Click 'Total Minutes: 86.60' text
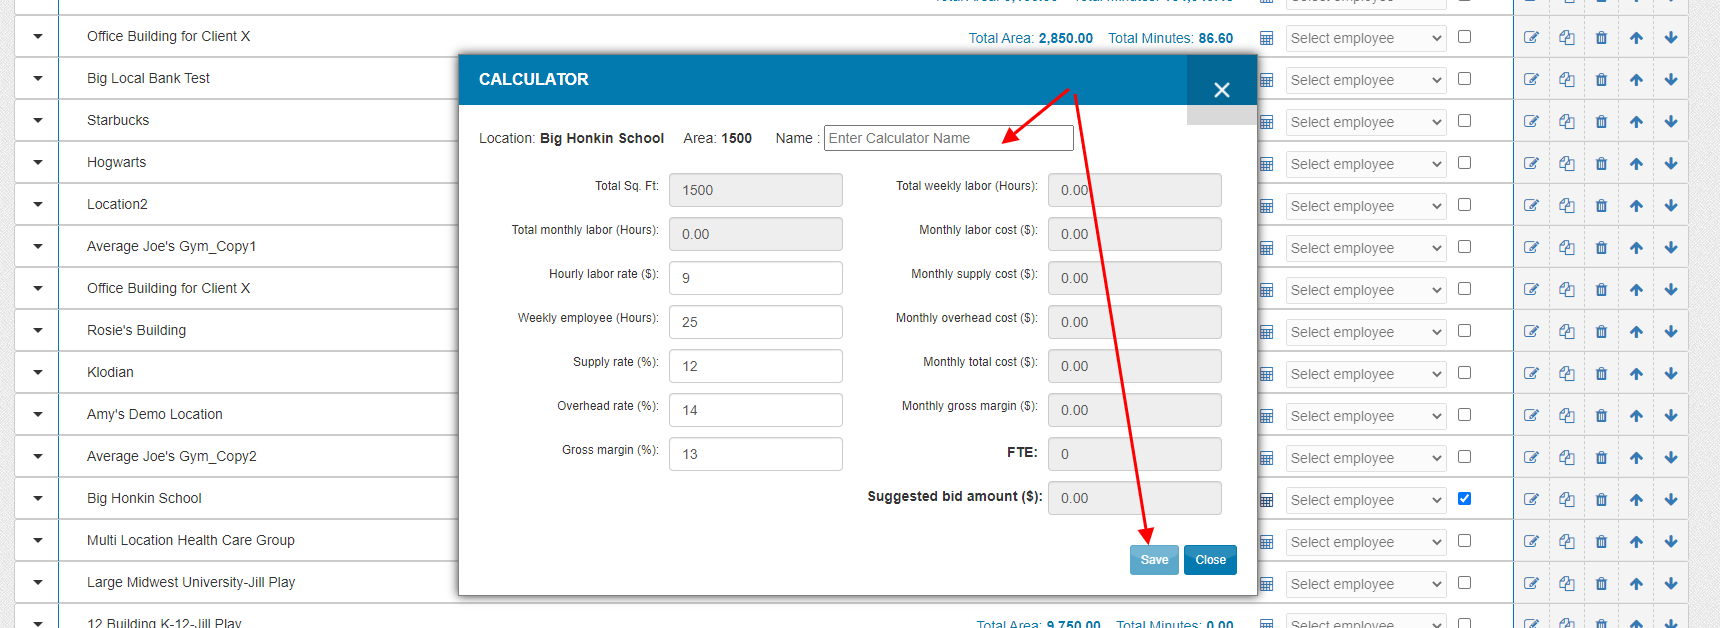 [1170, 38]
